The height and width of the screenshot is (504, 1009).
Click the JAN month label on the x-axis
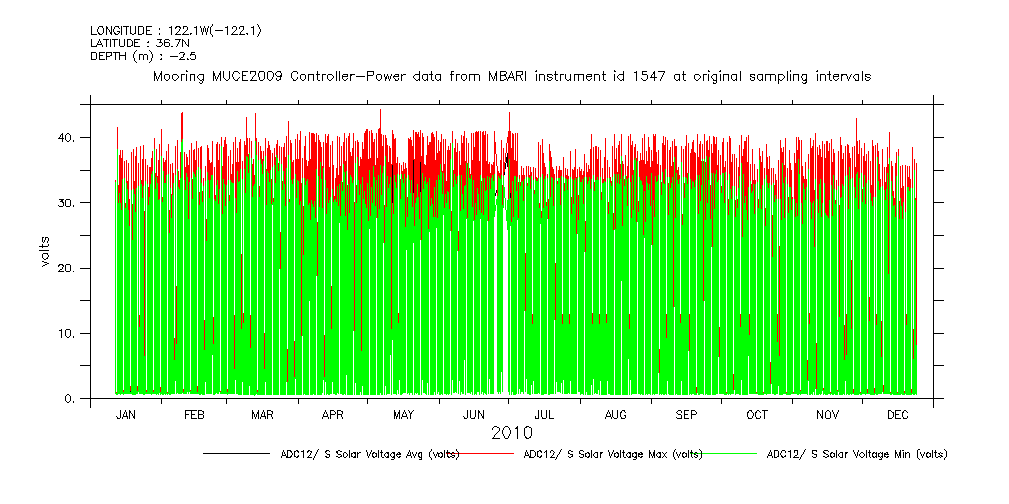tap(126, 414)
